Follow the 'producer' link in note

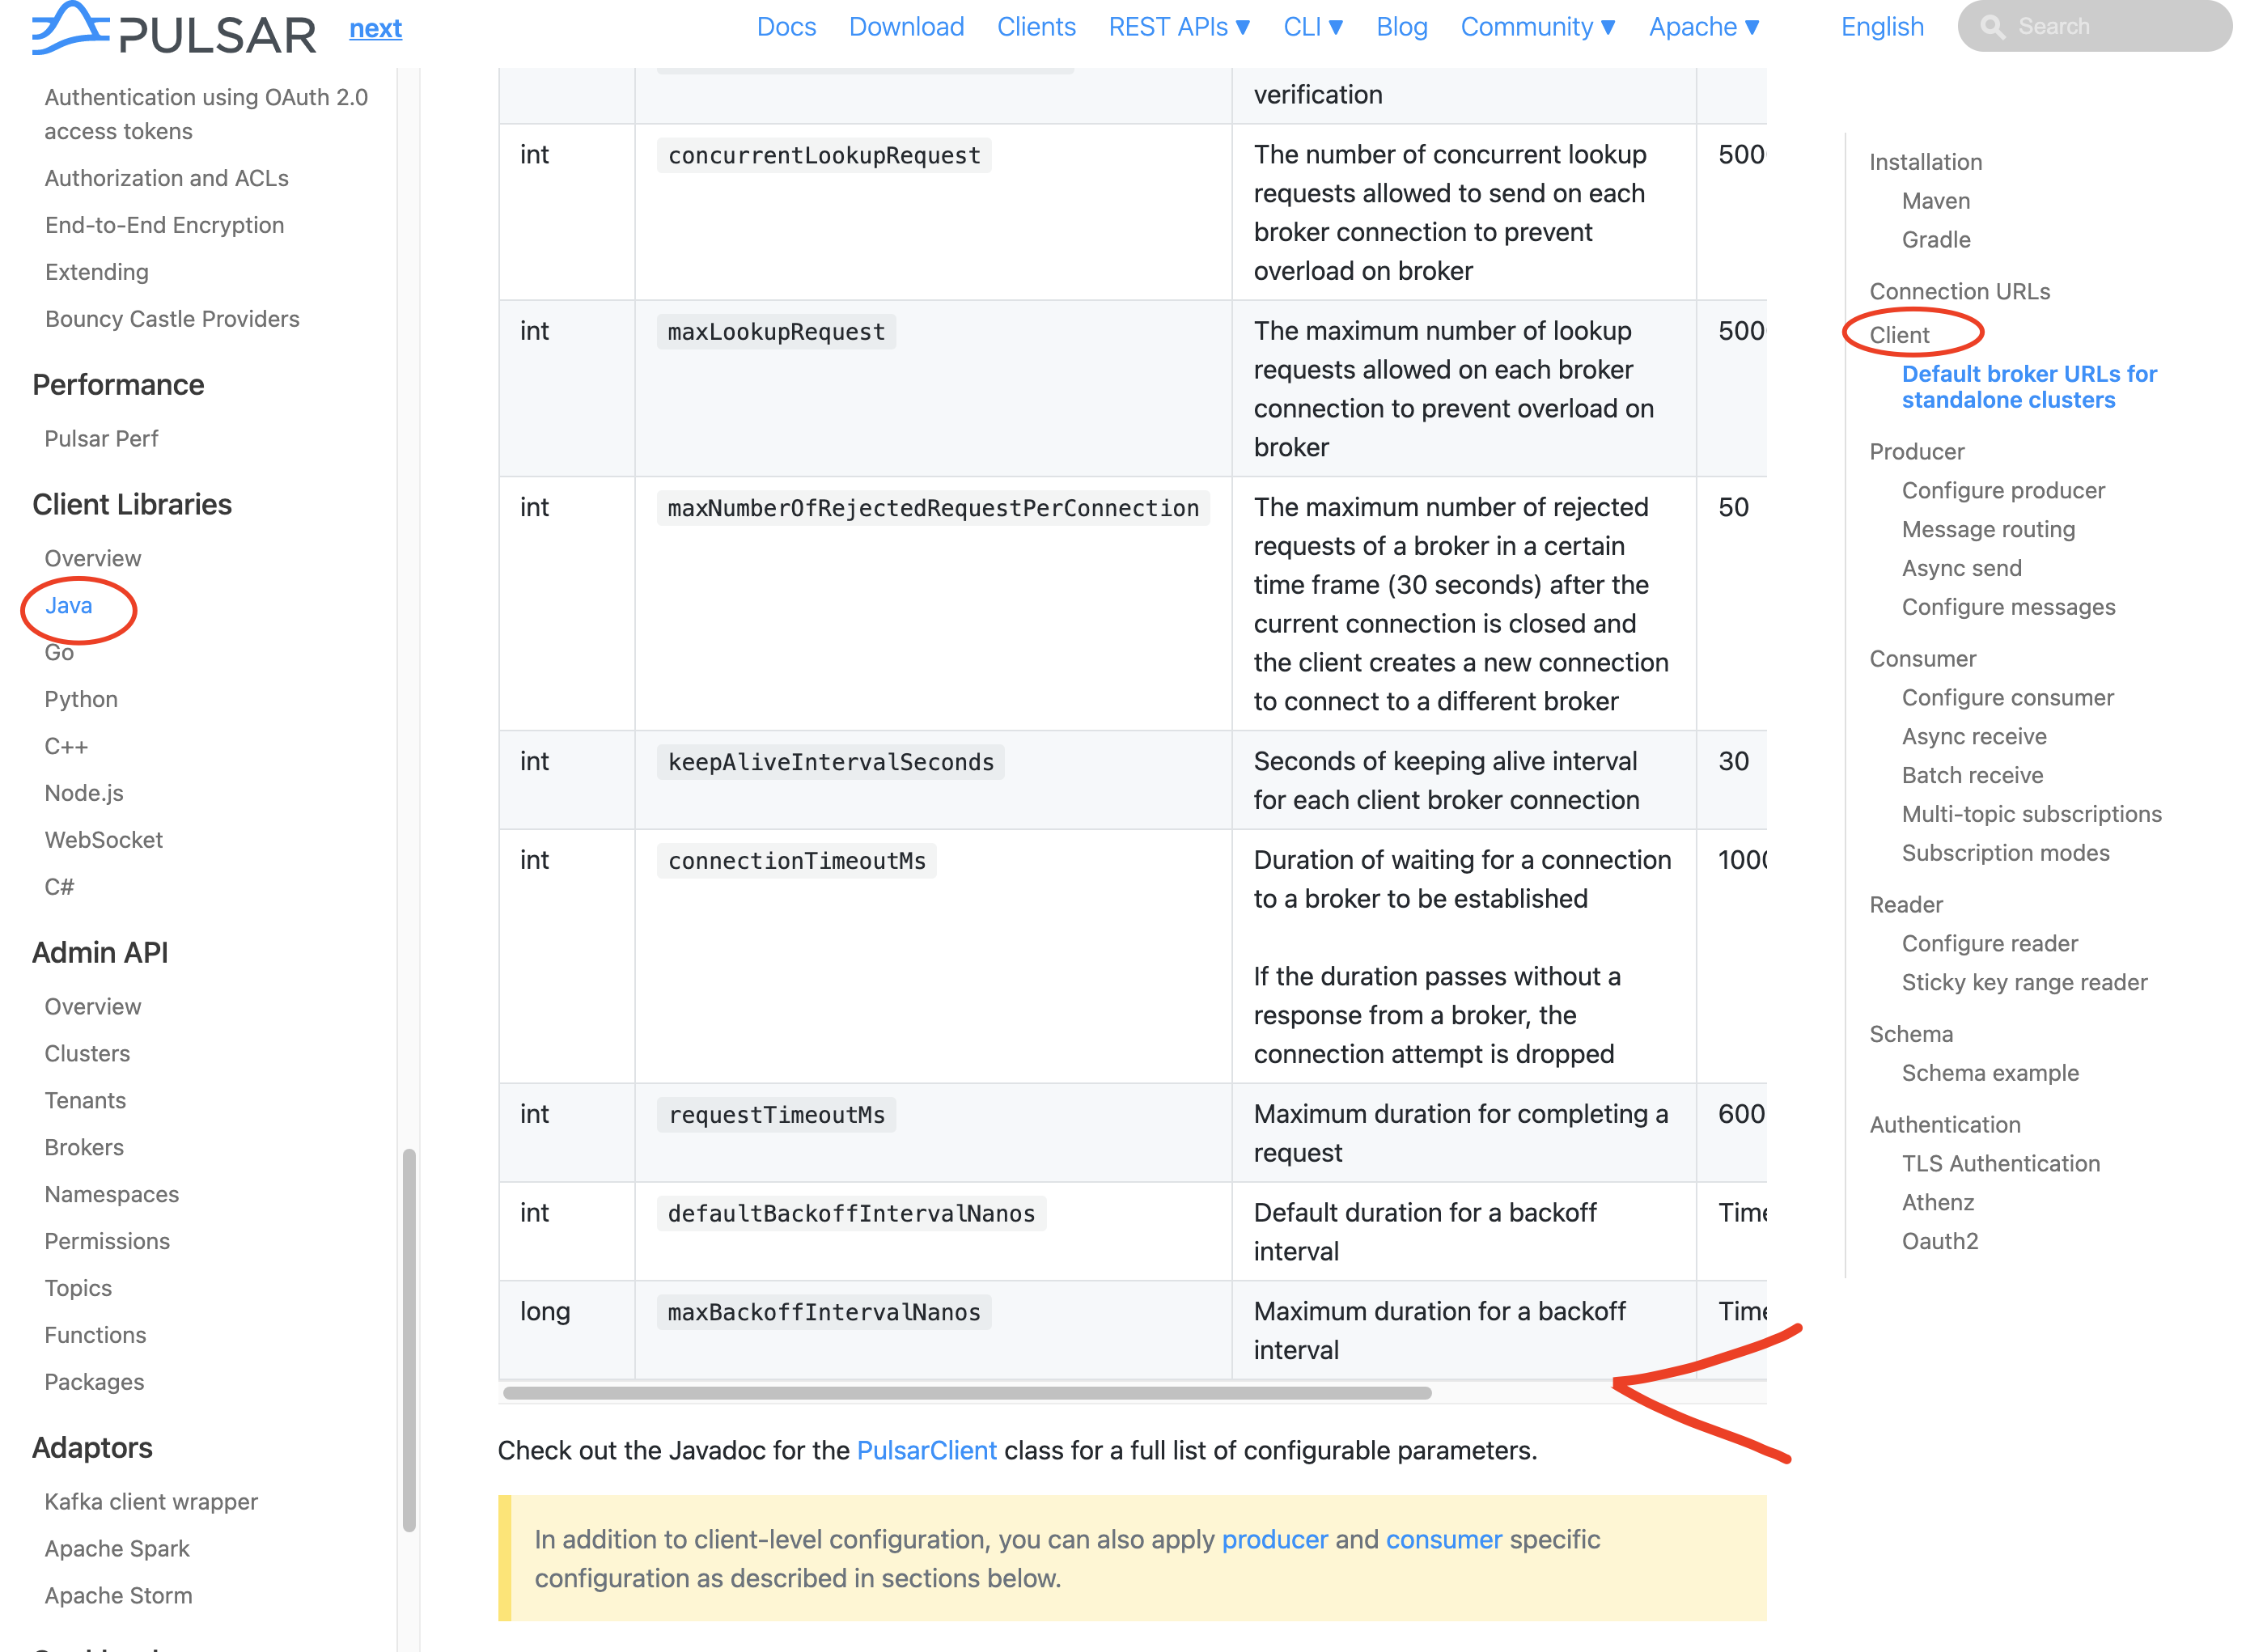coord(1274,1539)
